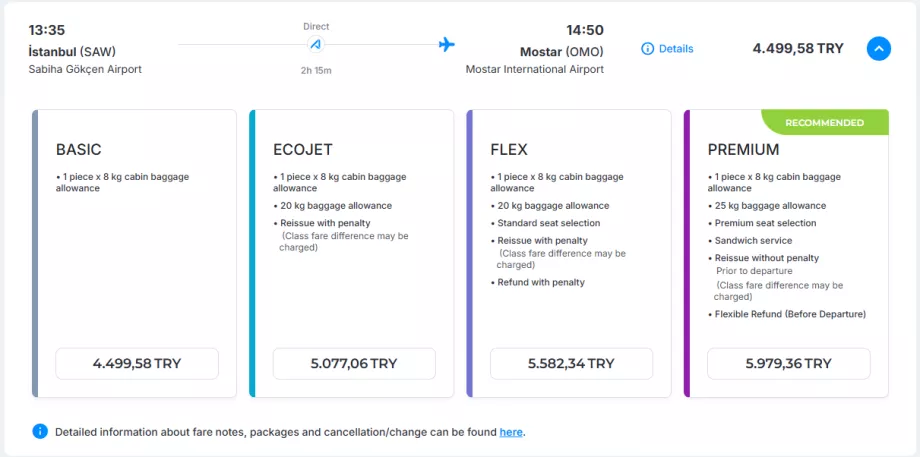Viewport: 920px width, 457px height.
Task: Open flight Details link
Action: click(x=675, y=48)
